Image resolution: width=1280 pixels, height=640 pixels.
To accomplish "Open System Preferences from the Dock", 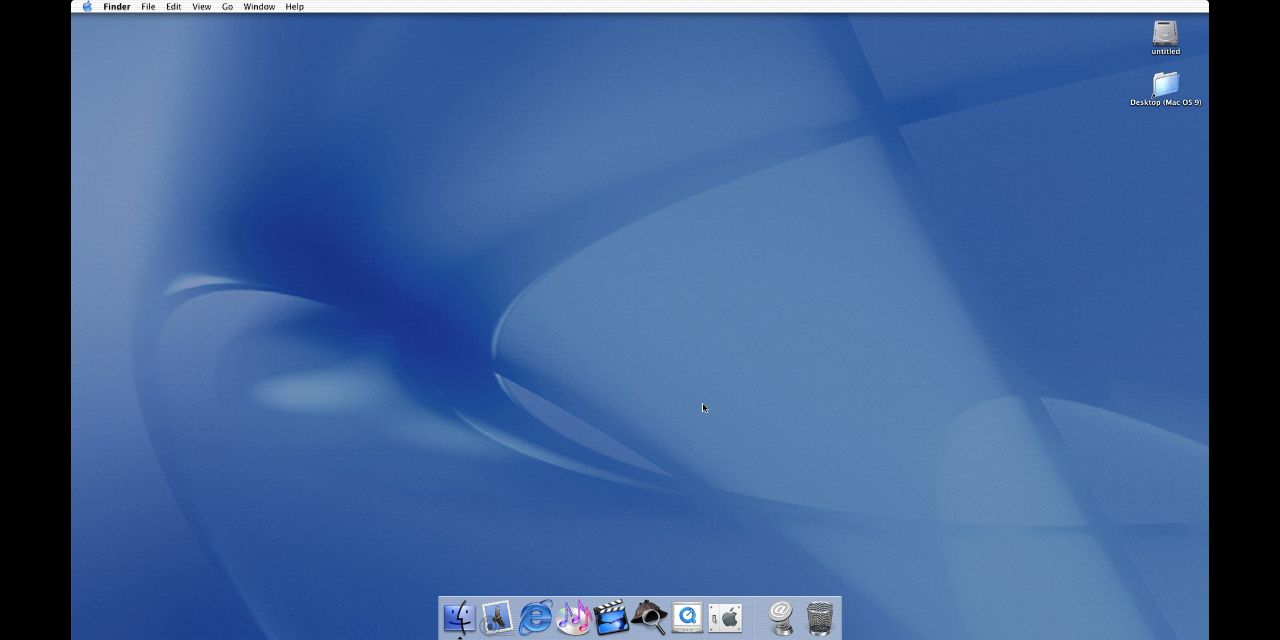I will click(725, 617).
